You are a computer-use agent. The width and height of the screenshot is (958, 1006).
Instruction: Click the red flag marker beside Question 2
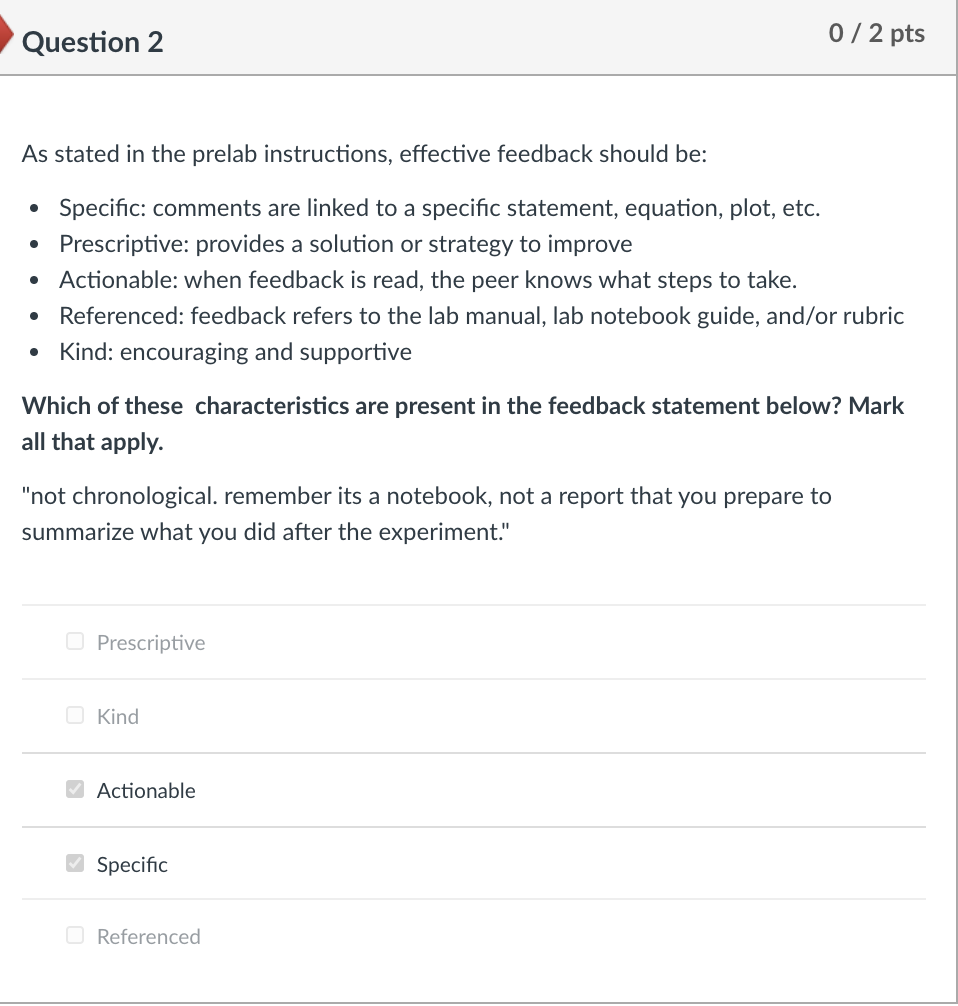tap(5, 34)
